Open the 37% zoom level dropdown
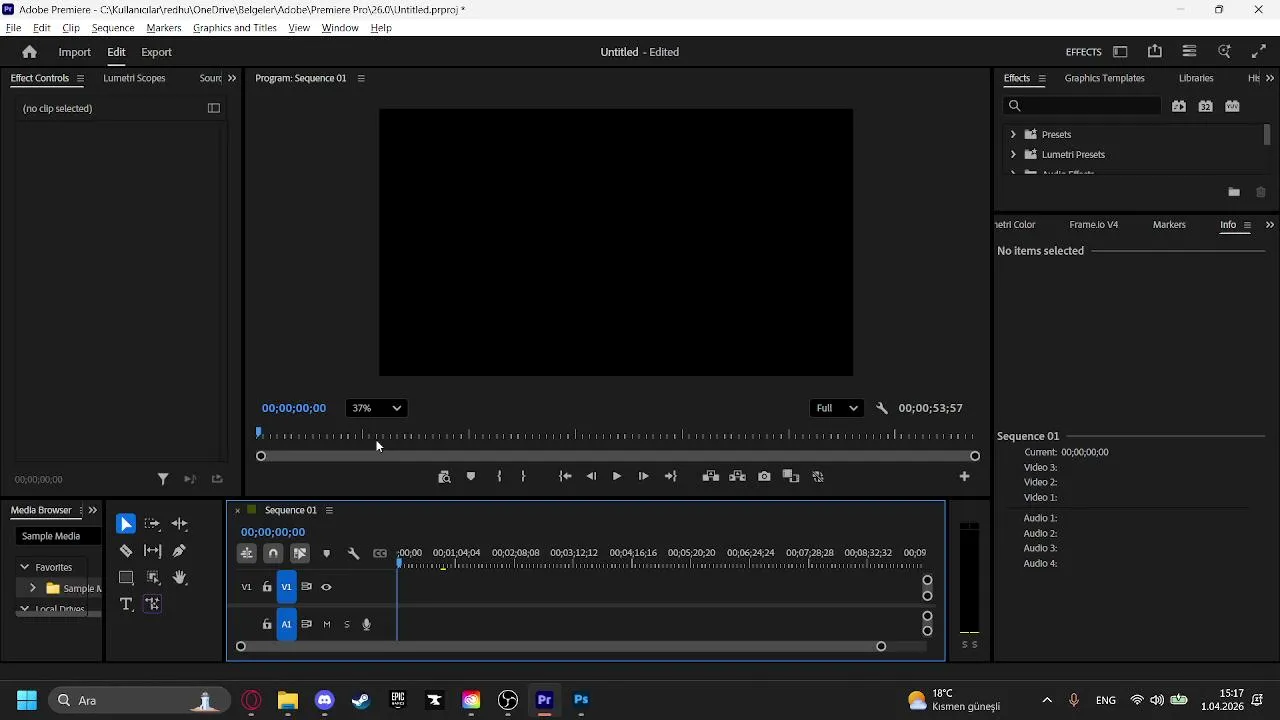The image size is (1280, 720). [376, 408]
